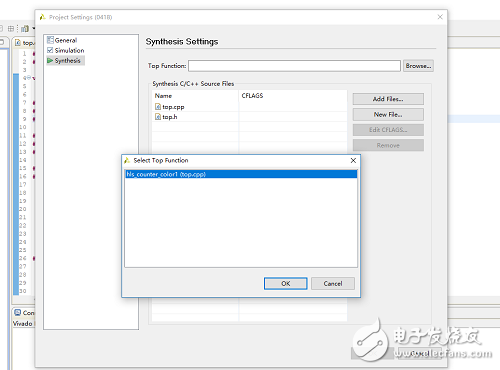Switch to the top editor tab behind the dialog
The width and height of the screenshot is (500, 370).
(25, 43)
